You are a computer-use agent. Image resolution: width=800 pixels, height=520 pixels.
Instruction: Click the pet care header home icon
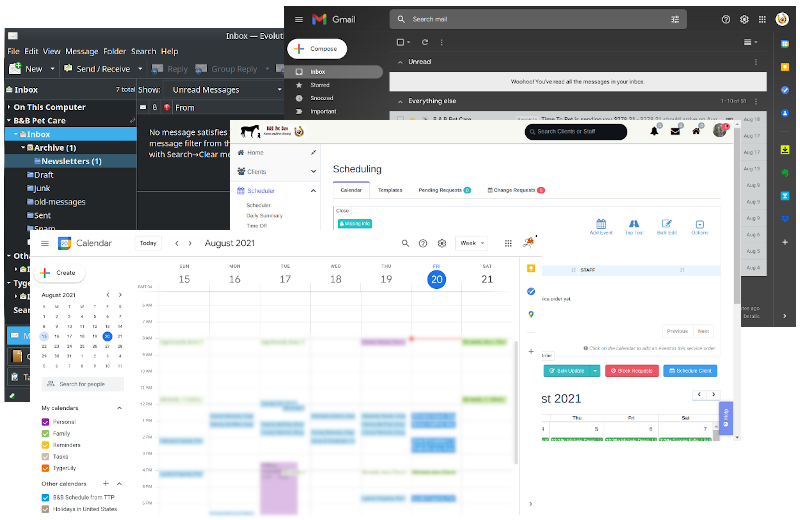(x=696, y=131)
